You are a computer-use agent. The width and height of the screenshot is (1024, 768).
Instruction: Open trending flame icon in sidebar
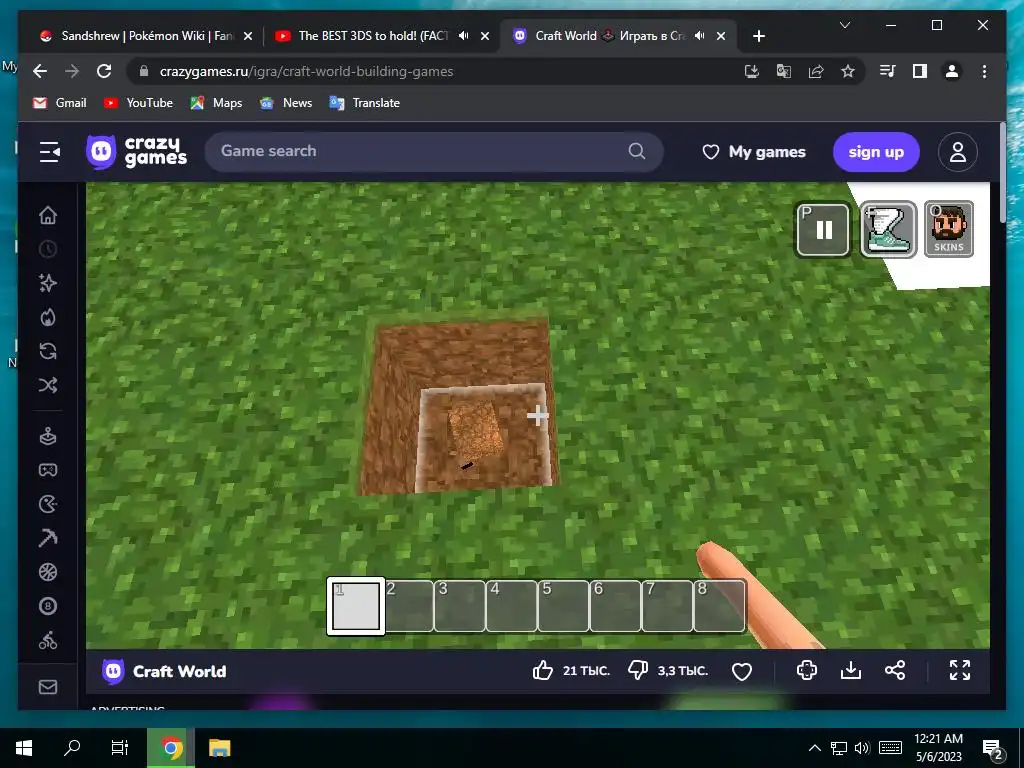pyautogui.click(x=48, y=317)
